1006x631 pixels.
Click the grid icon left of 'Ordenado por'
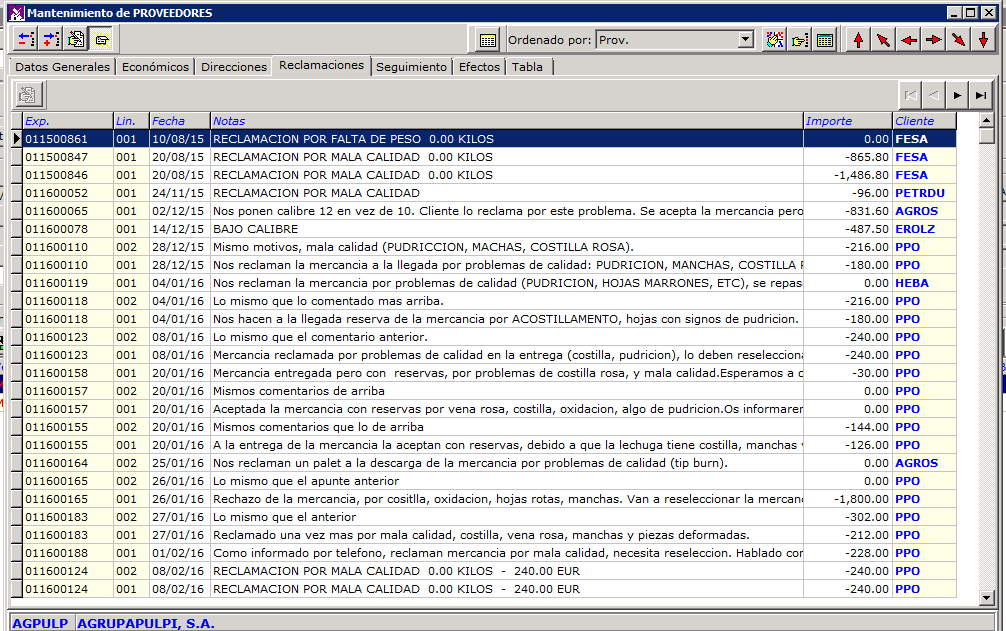click(487, 40)
